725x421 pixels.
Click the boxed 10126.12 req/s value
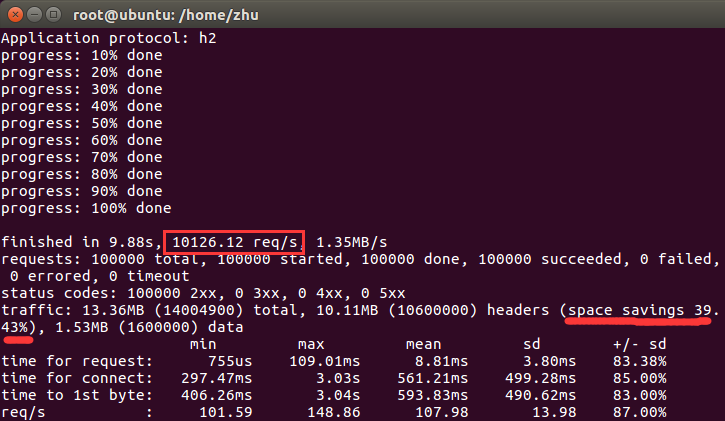234,242
